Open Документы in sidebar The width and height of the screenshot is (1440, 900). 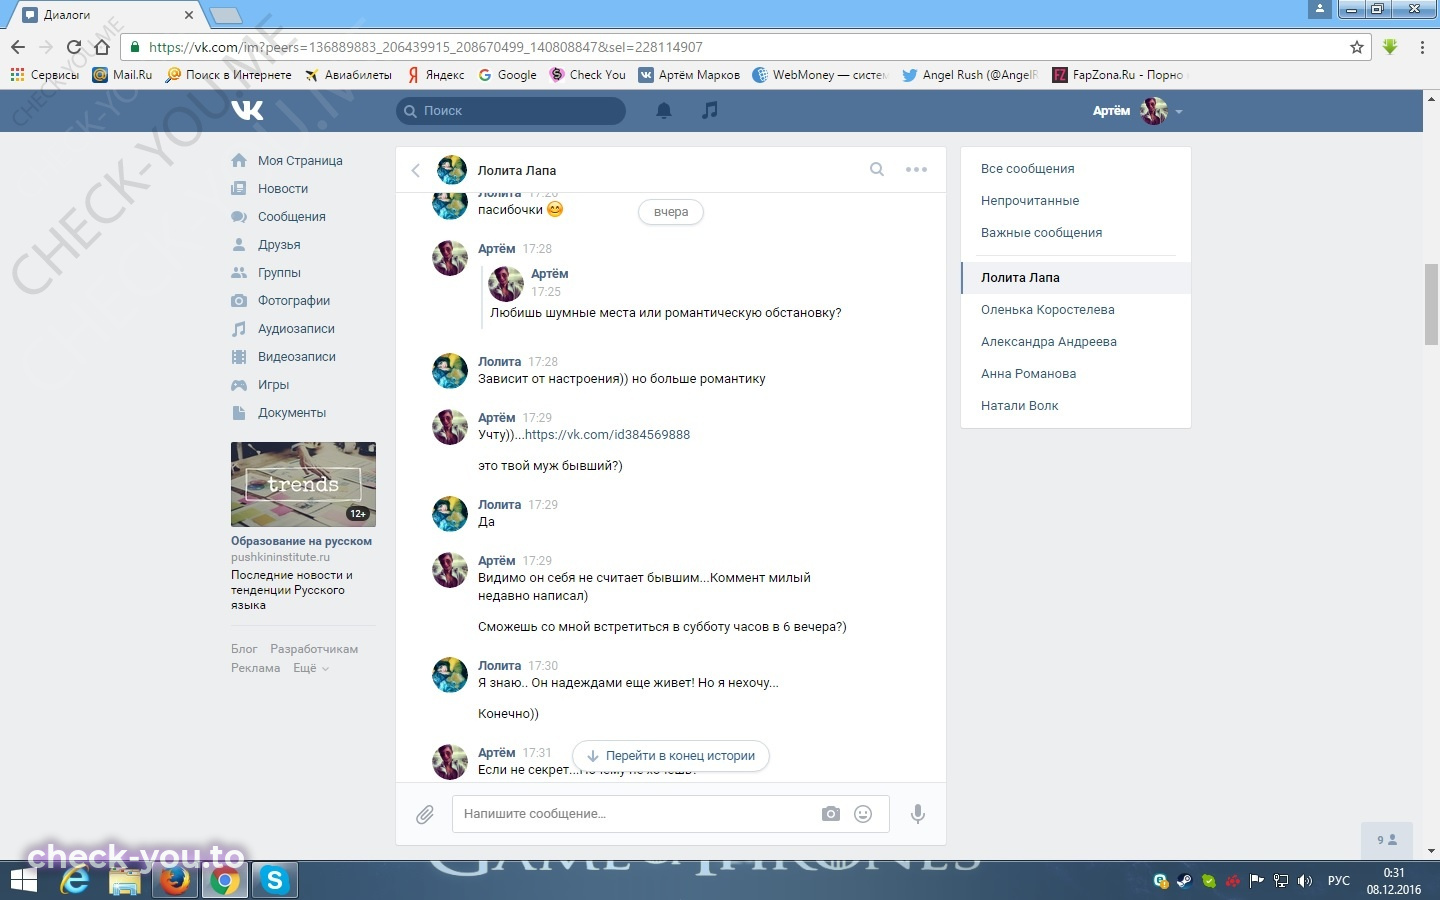[x=292, y=412]
